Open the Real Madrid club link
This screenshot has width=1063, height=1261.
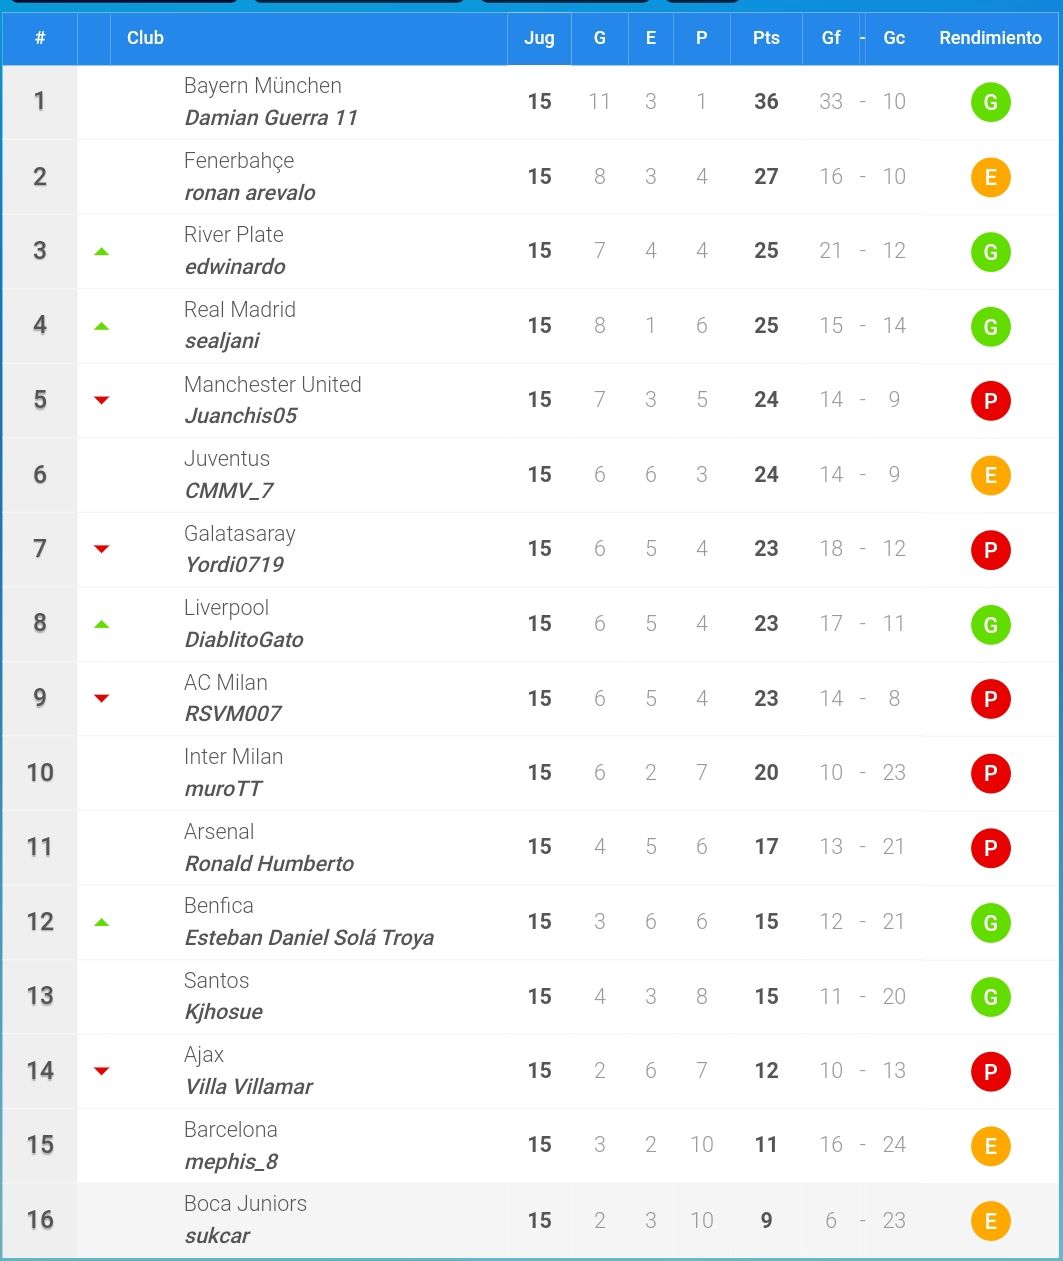[240, 310]
